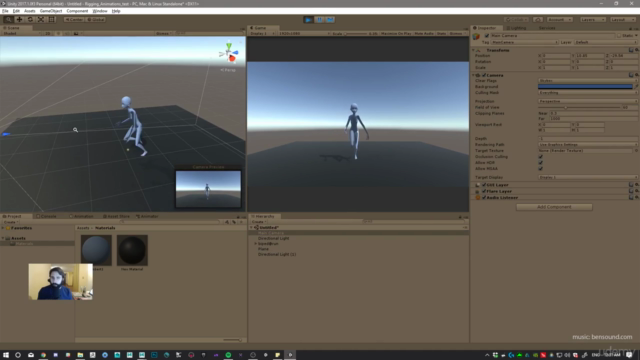Image resolution: width=640 pixels, height=360 pixels.
Task: Click the Center pivot toggle button
Action: click(74, 19)
